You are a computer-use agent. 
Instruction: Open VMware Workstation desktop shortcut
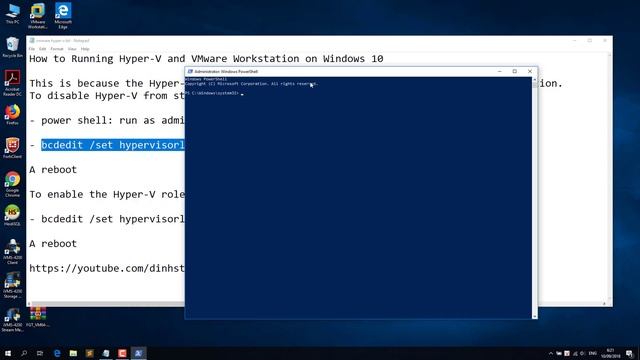pyautogui.click(x=38, y=16)
